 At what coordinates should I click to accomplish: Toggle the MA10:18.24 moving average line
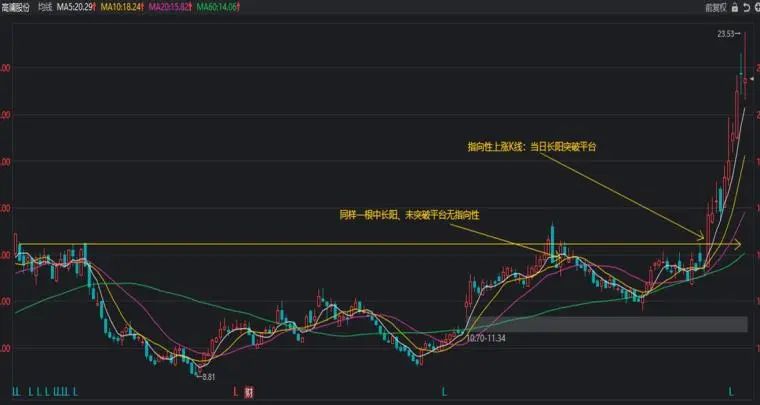point(122,7)
